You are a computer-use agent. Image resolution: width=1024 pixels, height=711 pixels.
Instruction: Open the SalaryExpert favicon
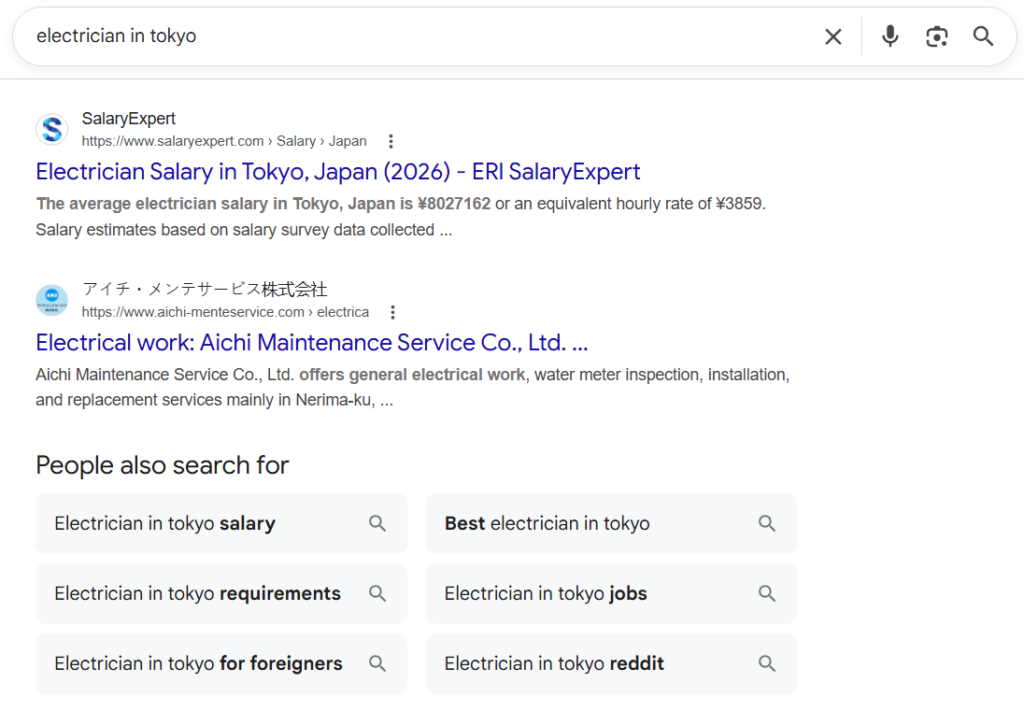[x=52, y=129]
